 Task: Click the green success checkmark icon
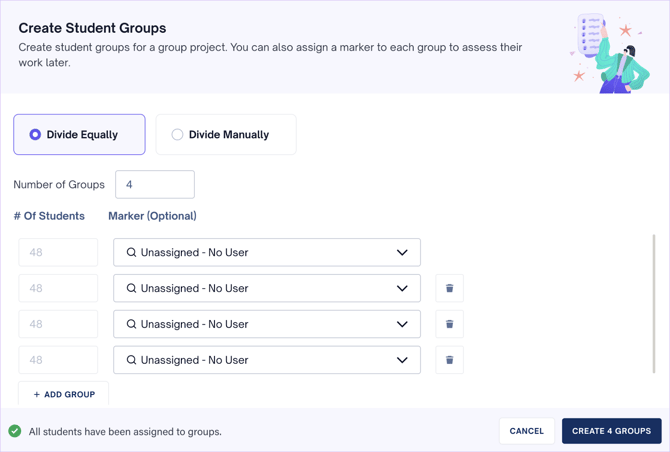tap(15, 431)
